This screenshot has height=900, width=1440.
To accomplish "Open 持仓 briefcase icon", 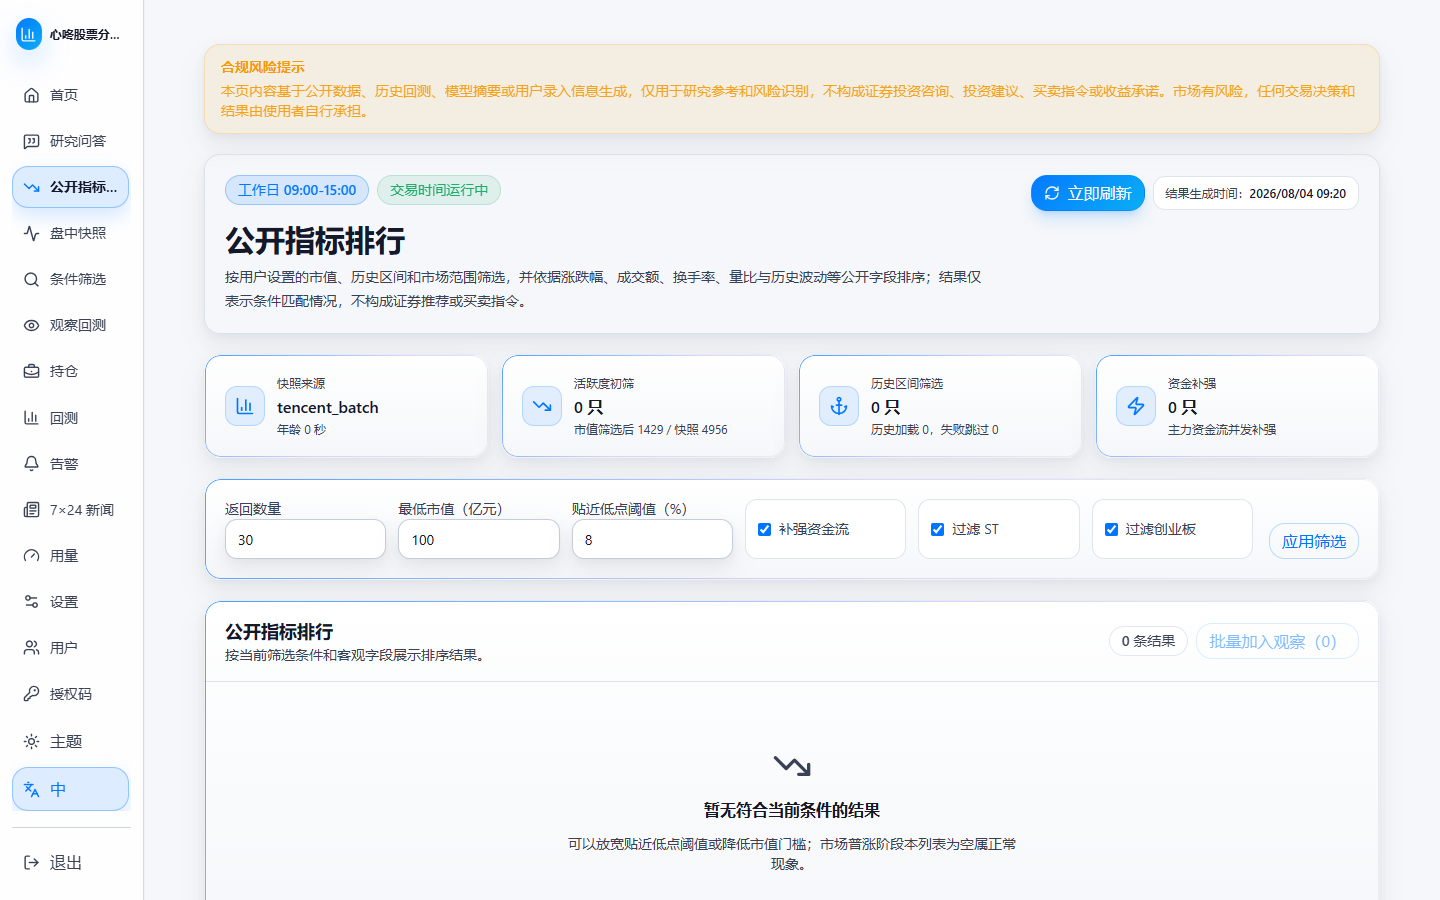I will click(31, 371).
